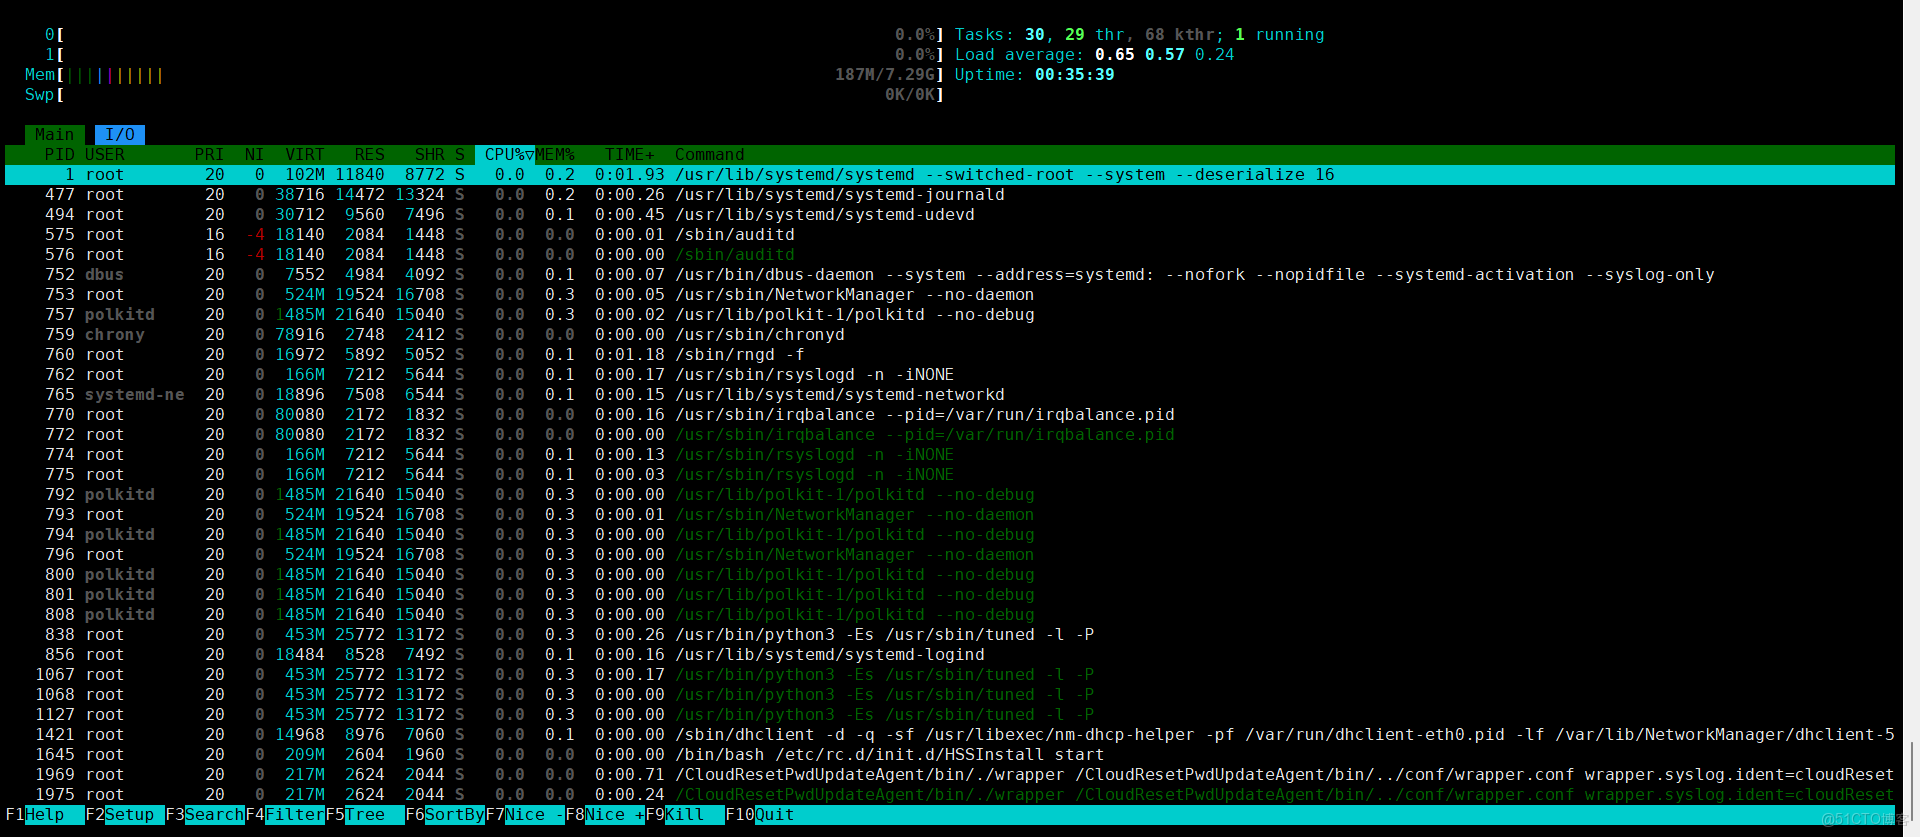The height and width of the screenshot is (837, 1920).
Task: Select the irqbalance process, PID 770
Action: 950,415
